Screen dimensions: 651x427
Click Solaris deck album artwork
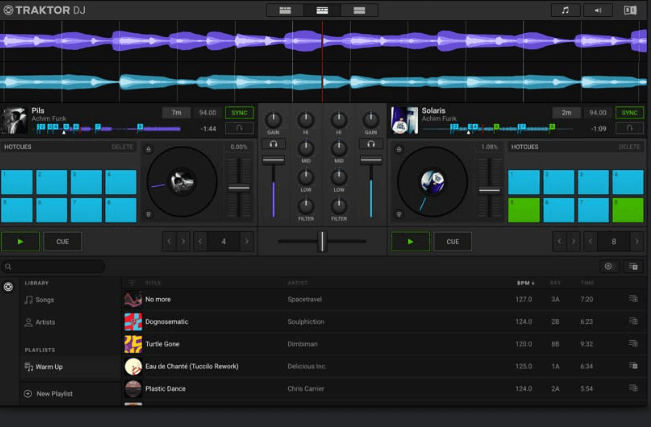[404, 120]
